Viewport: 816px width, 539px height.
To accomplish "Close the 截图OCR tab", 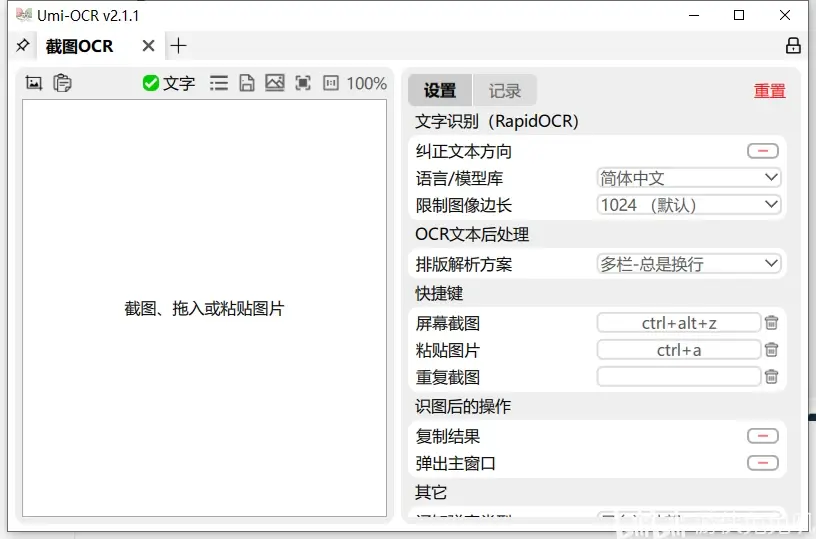I will click(148, 46).
